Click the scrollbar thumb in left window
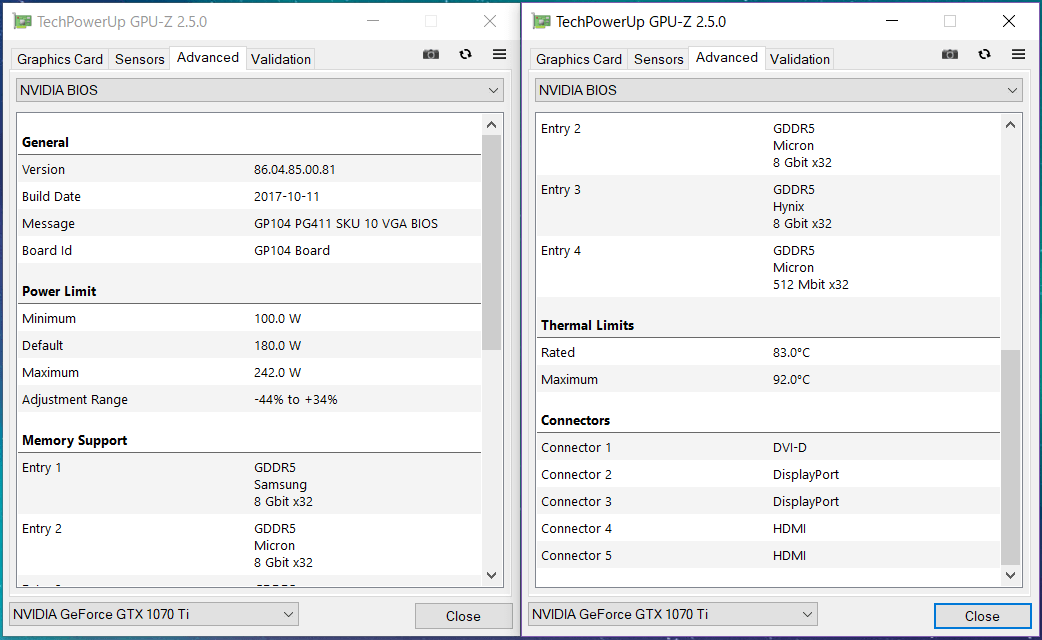Image resolution: width=1042 pixels, height=640 pixels. [491, 243]
